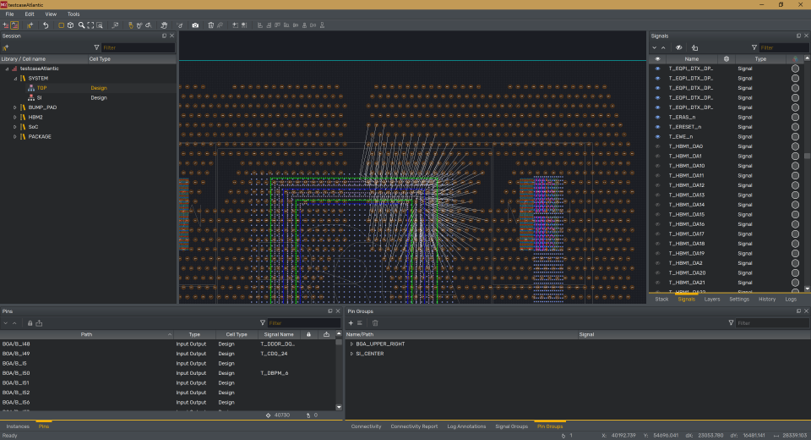This screenshot has height=440, width=811.
Task: Click the undo arrow in the toolbar
Action: pos(45,25)
